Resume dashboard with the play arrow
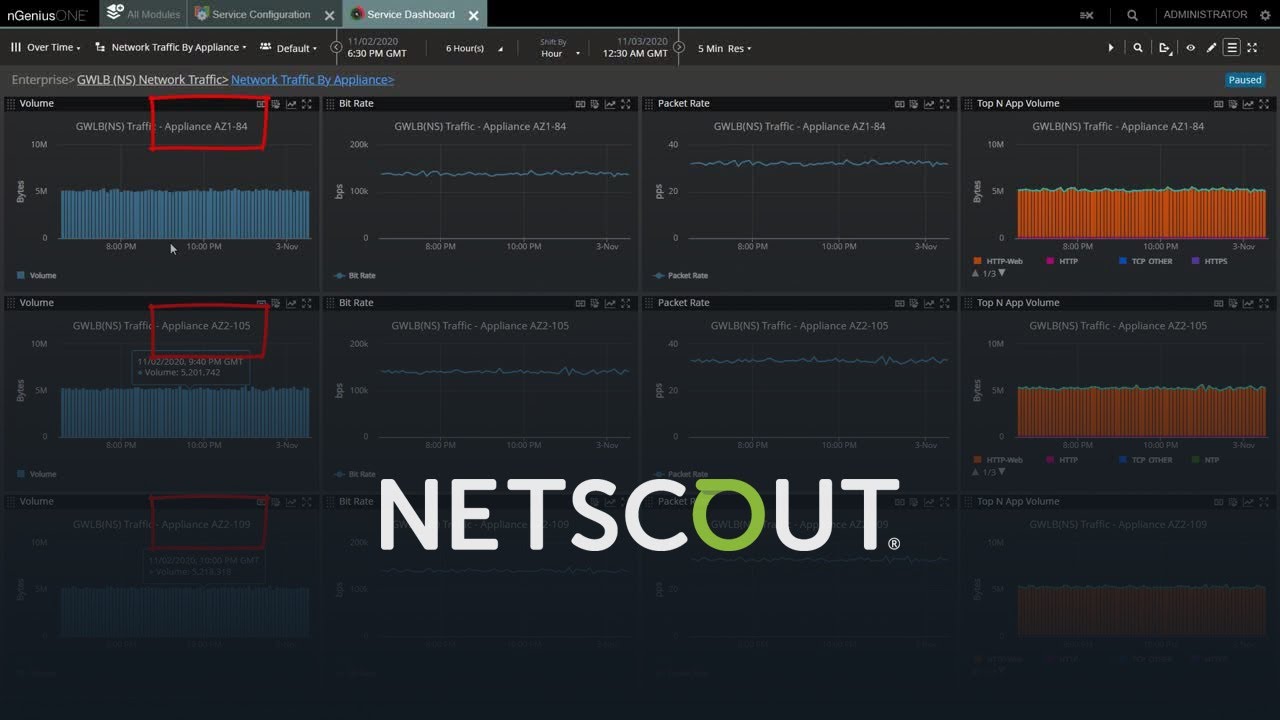This screenshot has width=1280, height=720. pos(1111,48)
